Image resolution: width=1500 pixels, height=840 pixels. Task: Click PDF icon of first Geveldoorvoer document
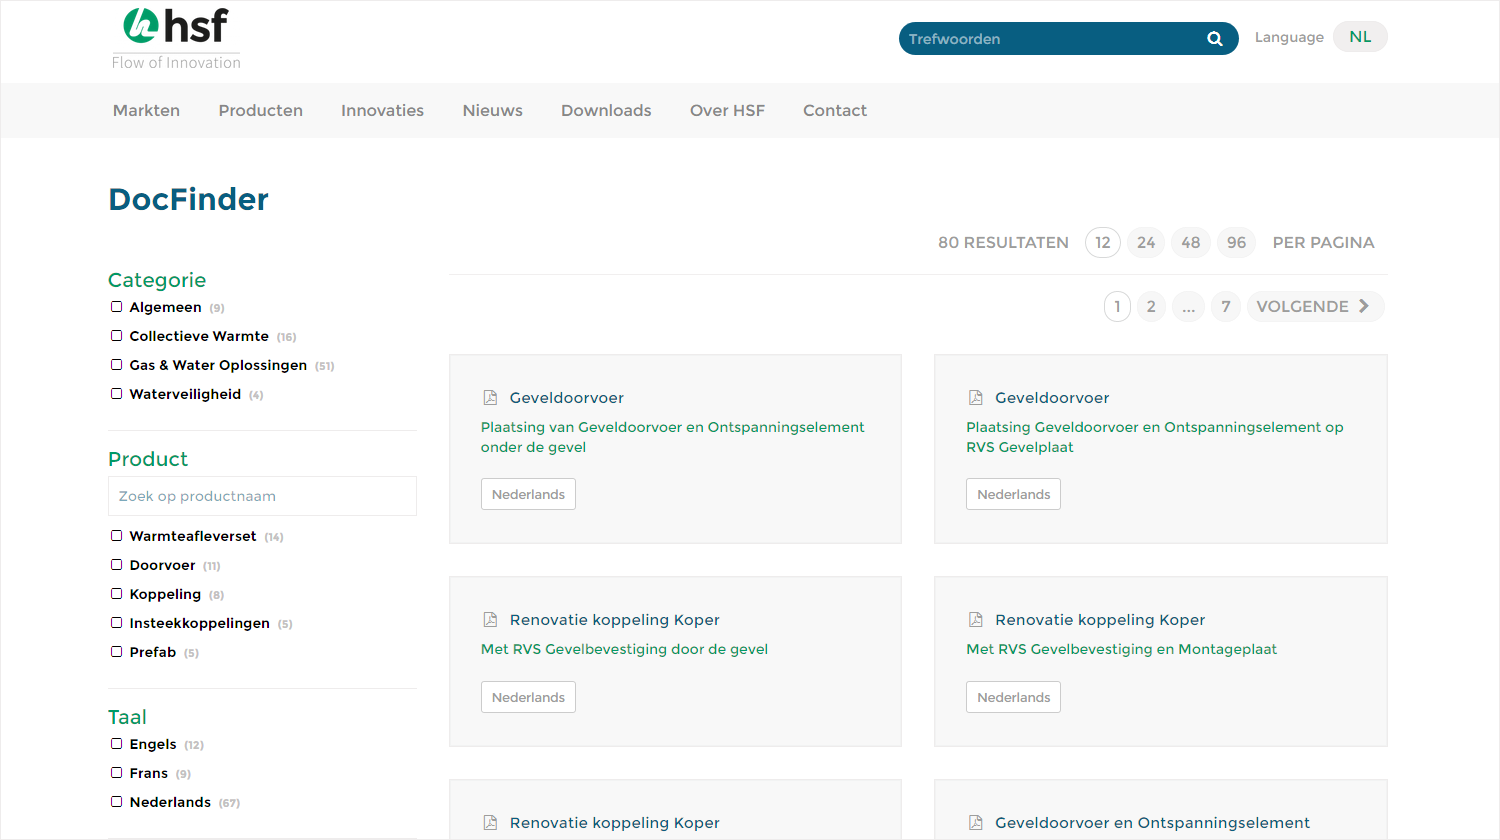(490, 398)
